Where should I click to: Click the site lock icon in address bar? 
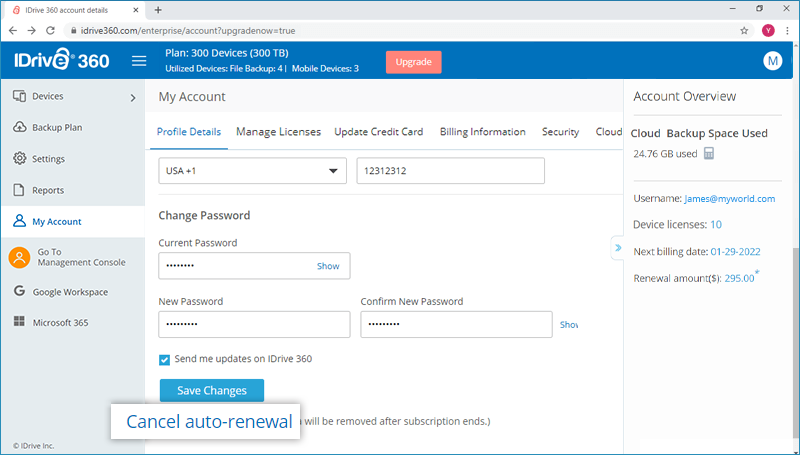[73, 31]
